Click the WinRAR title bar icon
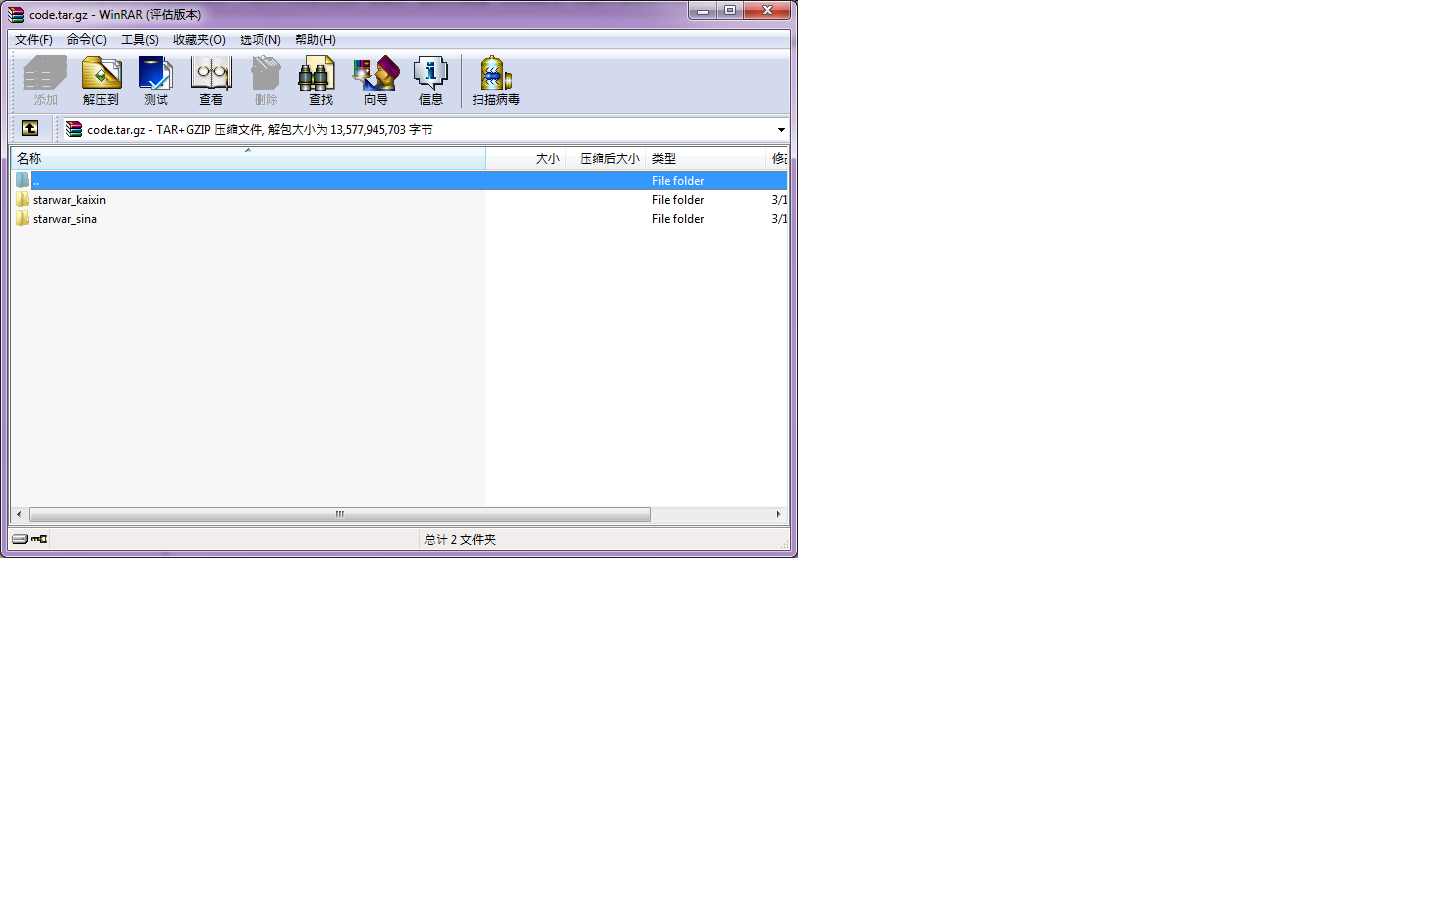This screenshot has width=1440, height=900. [16, 15]
